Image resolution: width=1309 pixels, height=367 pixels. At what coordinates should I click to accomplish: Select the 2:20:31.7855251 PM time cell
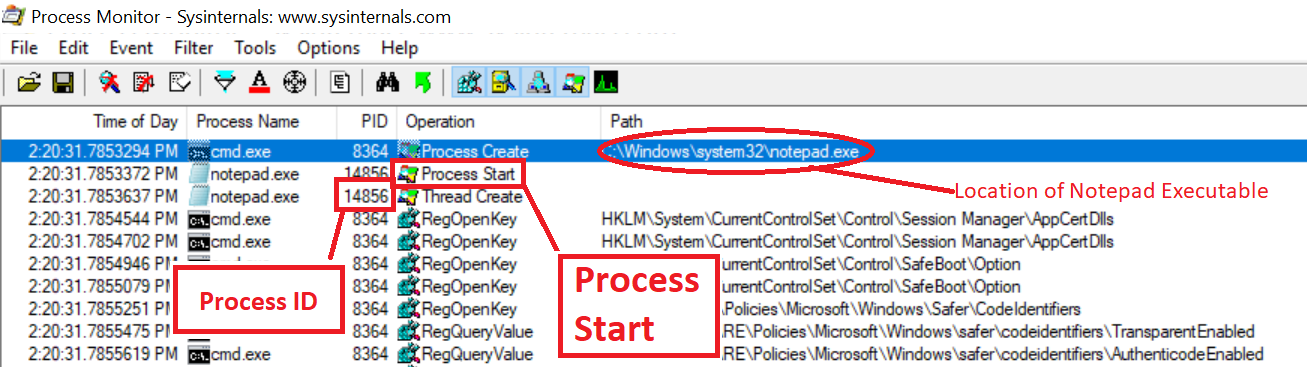[x=104, y=309]
